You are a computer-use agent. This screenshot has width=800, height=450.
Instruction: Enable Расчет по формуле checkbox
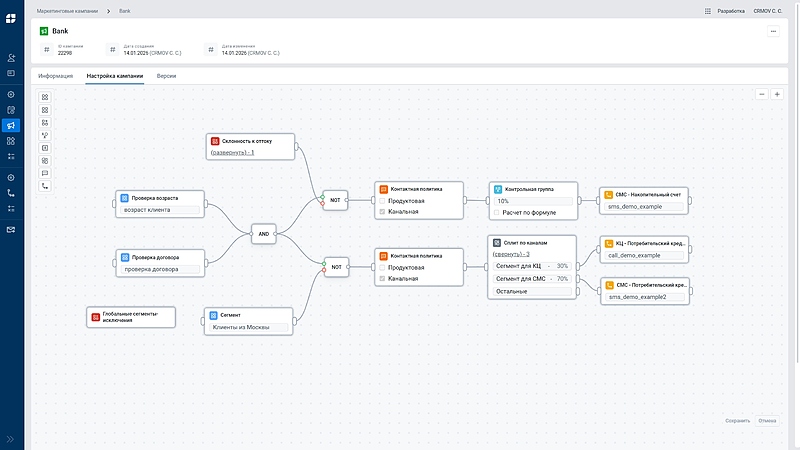pyautogui.click(x=497, y=212)
